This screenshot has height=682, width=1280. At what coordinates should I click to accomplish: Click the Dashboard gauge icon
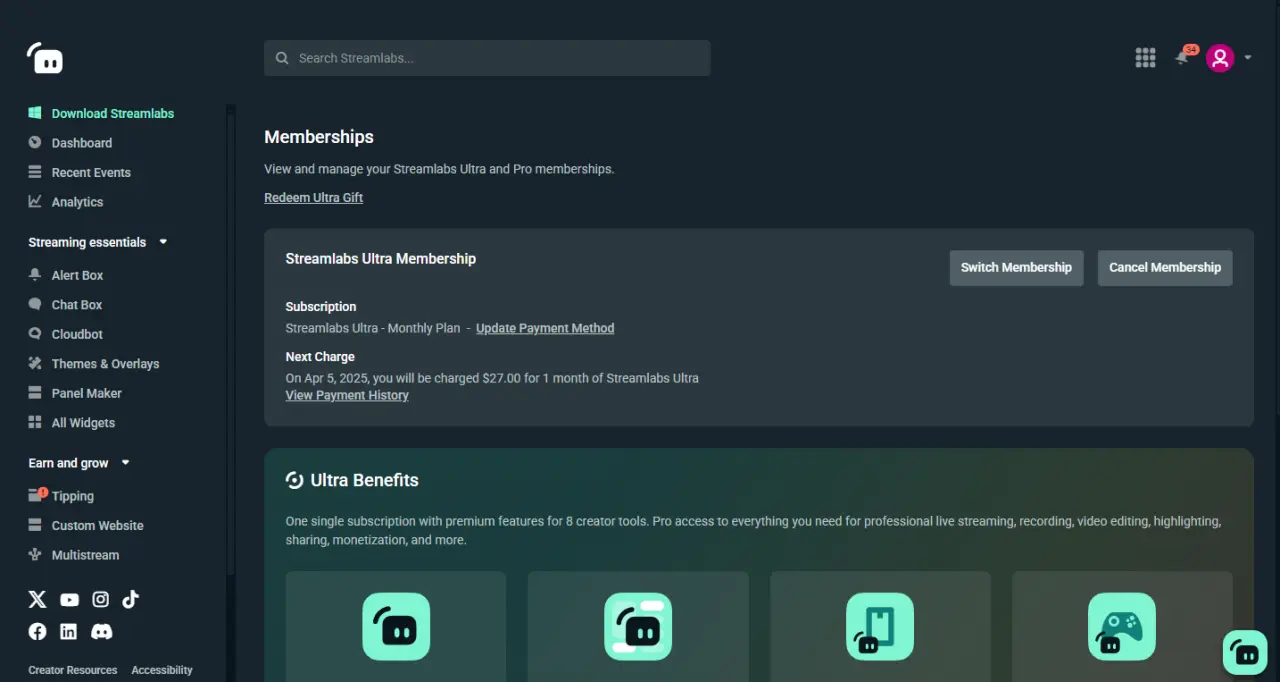click(x=35, y=143)
